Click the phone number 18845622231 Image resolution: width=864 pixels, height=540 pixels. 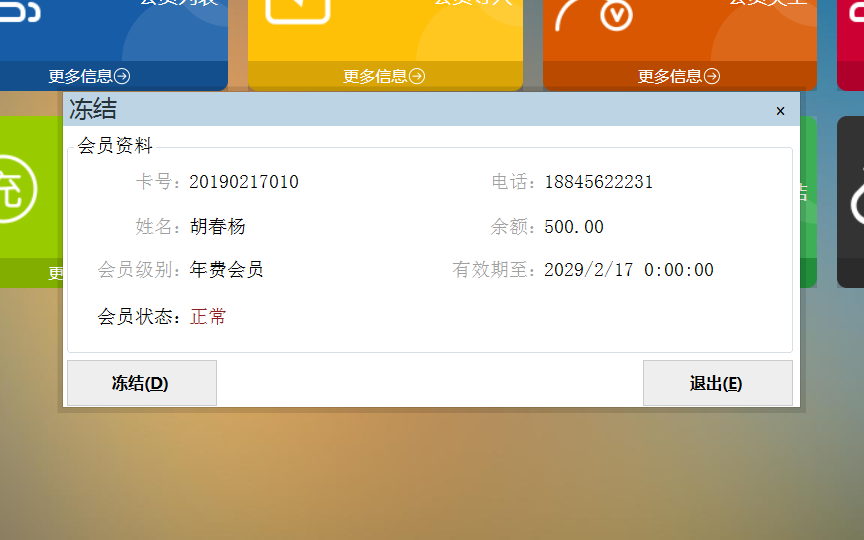tap(598, 182)
